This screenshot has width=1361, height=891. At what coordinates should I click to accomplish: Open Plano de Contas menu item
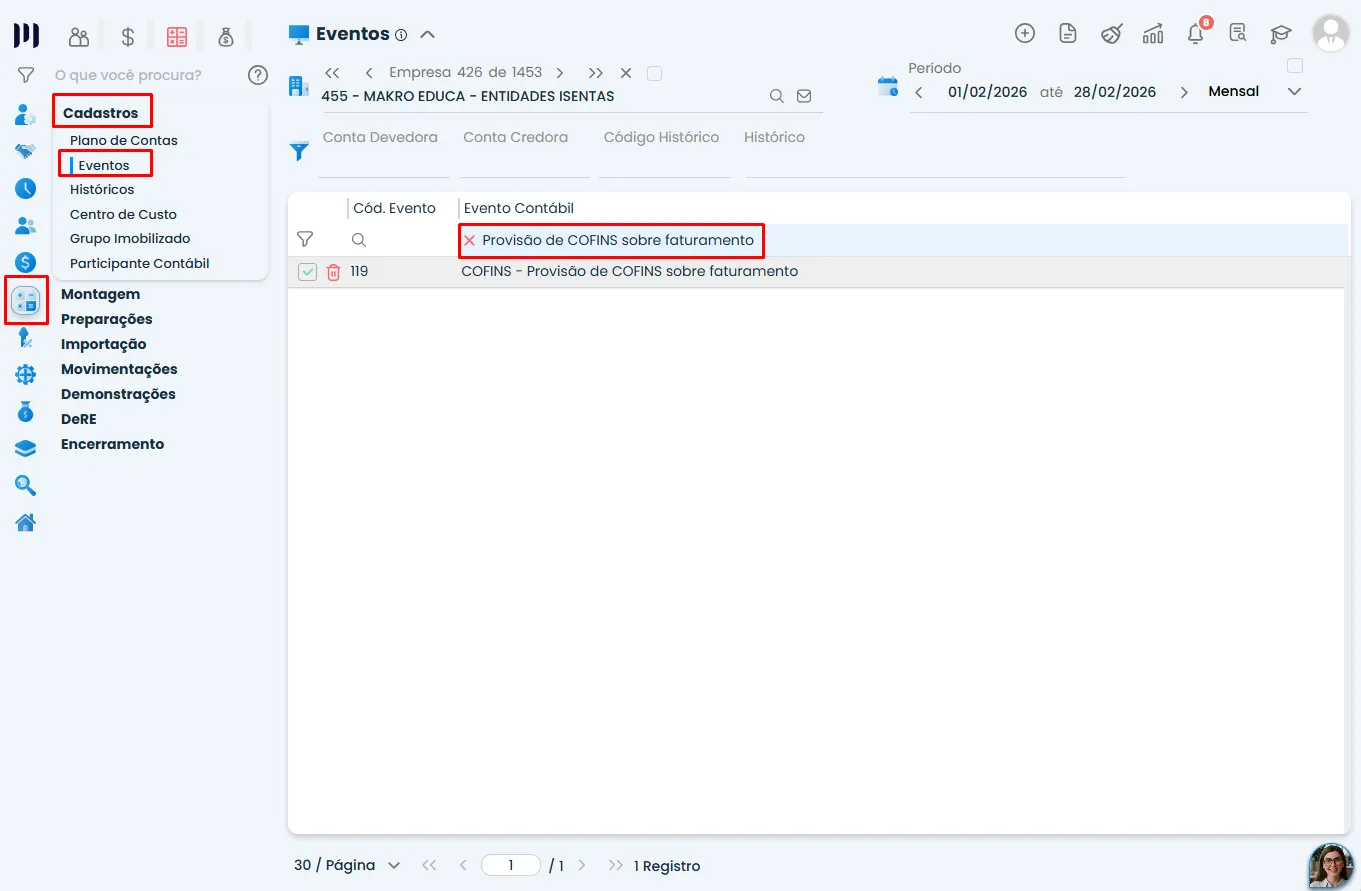pyautogui.click(x=124, y=140)
